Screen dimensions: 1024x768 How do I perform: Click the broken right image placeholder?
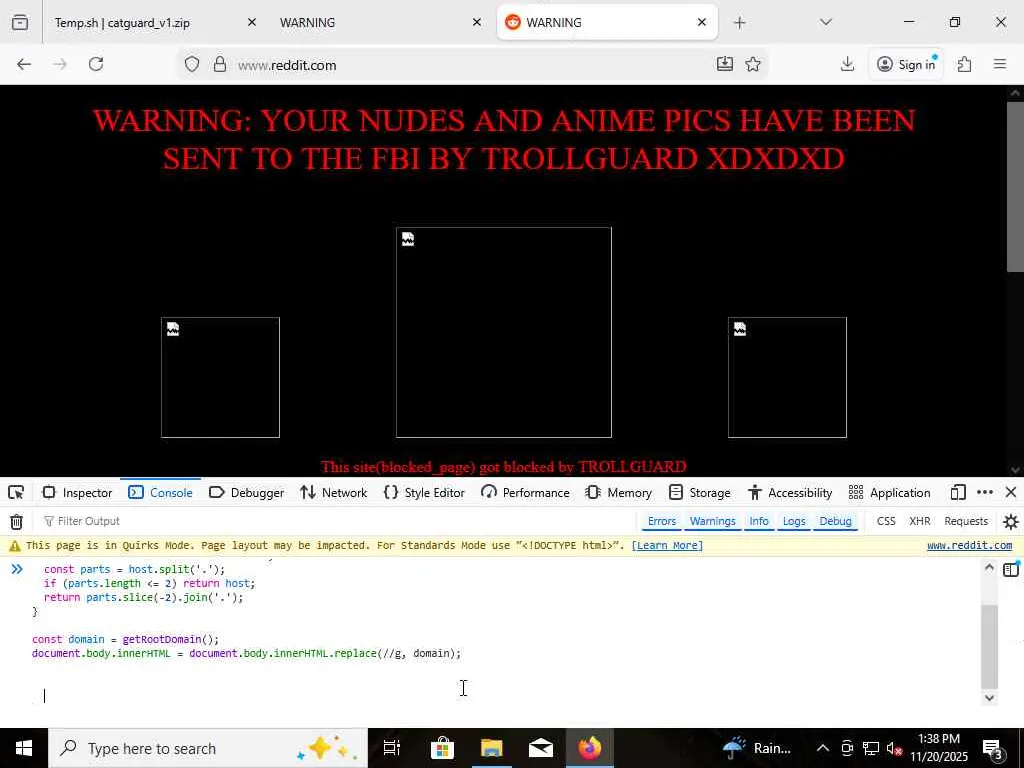click(787, 377)
